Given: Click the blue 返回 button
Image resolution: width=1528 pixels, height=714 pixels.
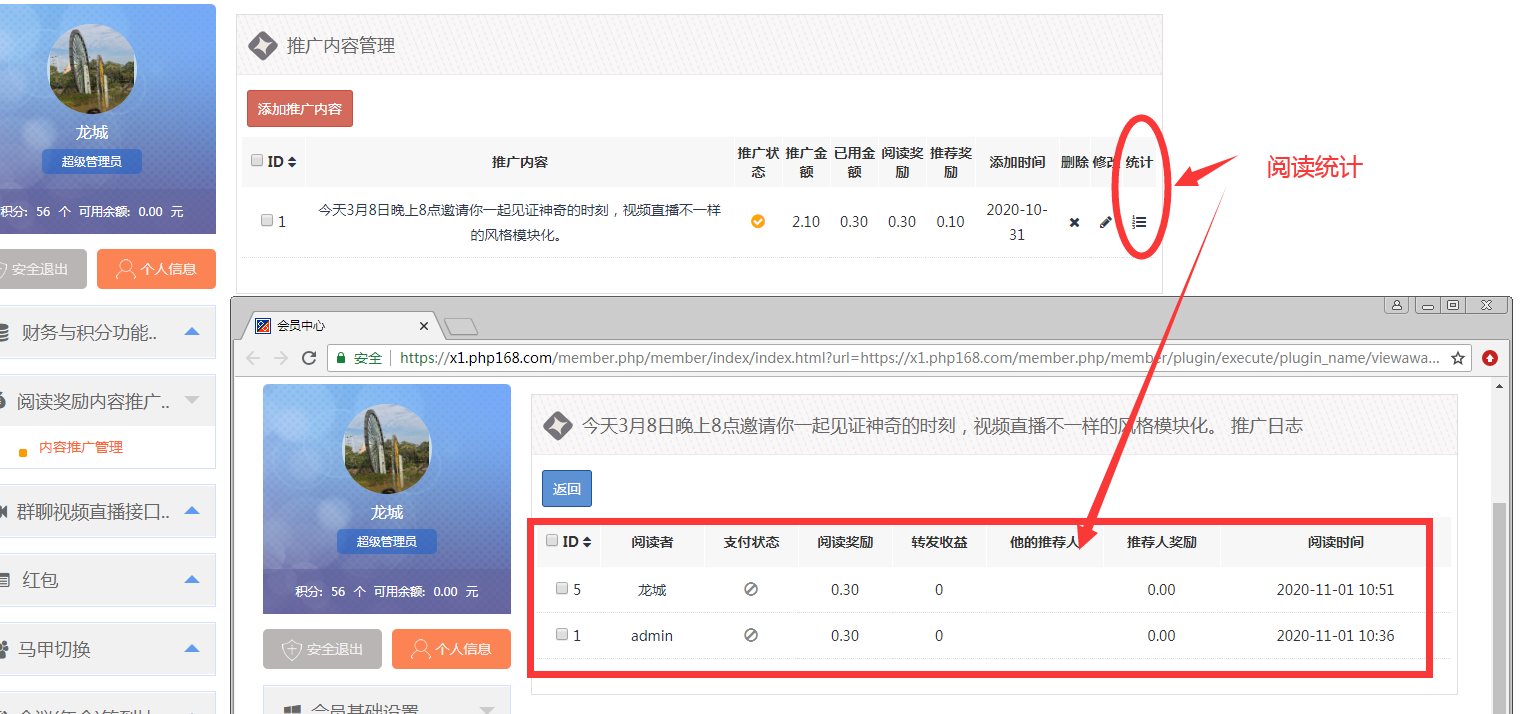Looking at the screenshot, I should pyautogui.click(x=567, y=489).
